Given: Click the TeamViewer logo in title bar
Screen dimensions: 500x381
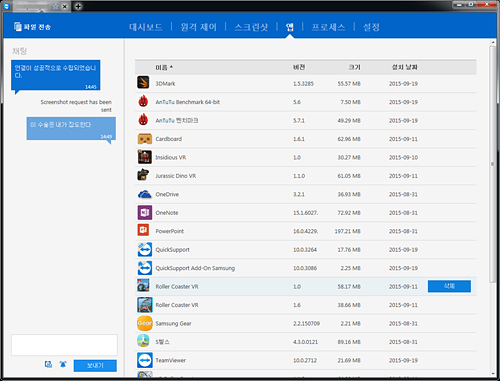Looking at the screenshot, I should (6, 6).
